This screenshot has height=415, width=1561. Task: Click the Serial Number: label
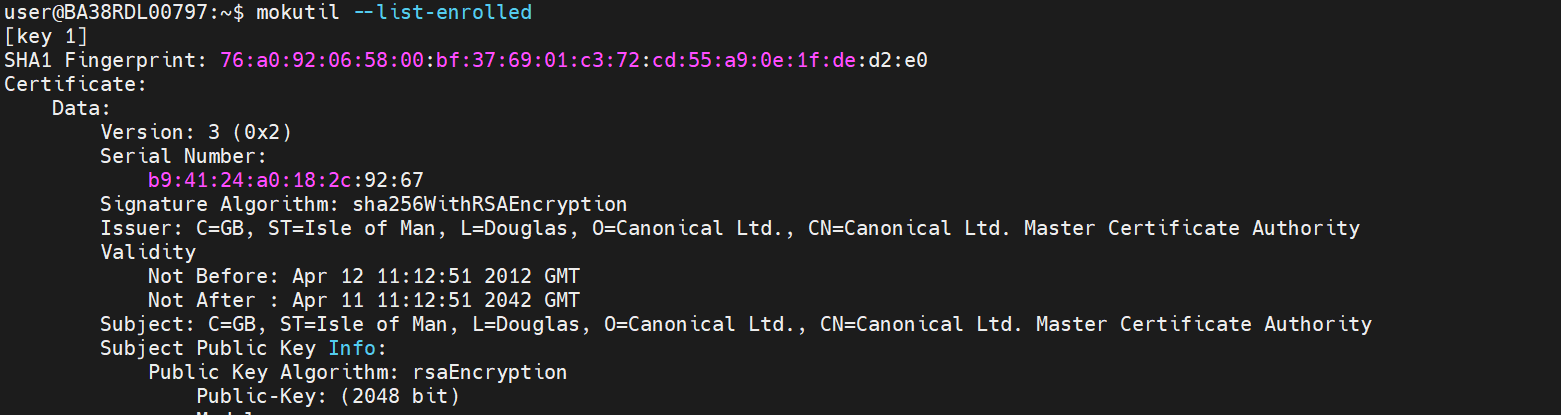[x=184, y=156]
